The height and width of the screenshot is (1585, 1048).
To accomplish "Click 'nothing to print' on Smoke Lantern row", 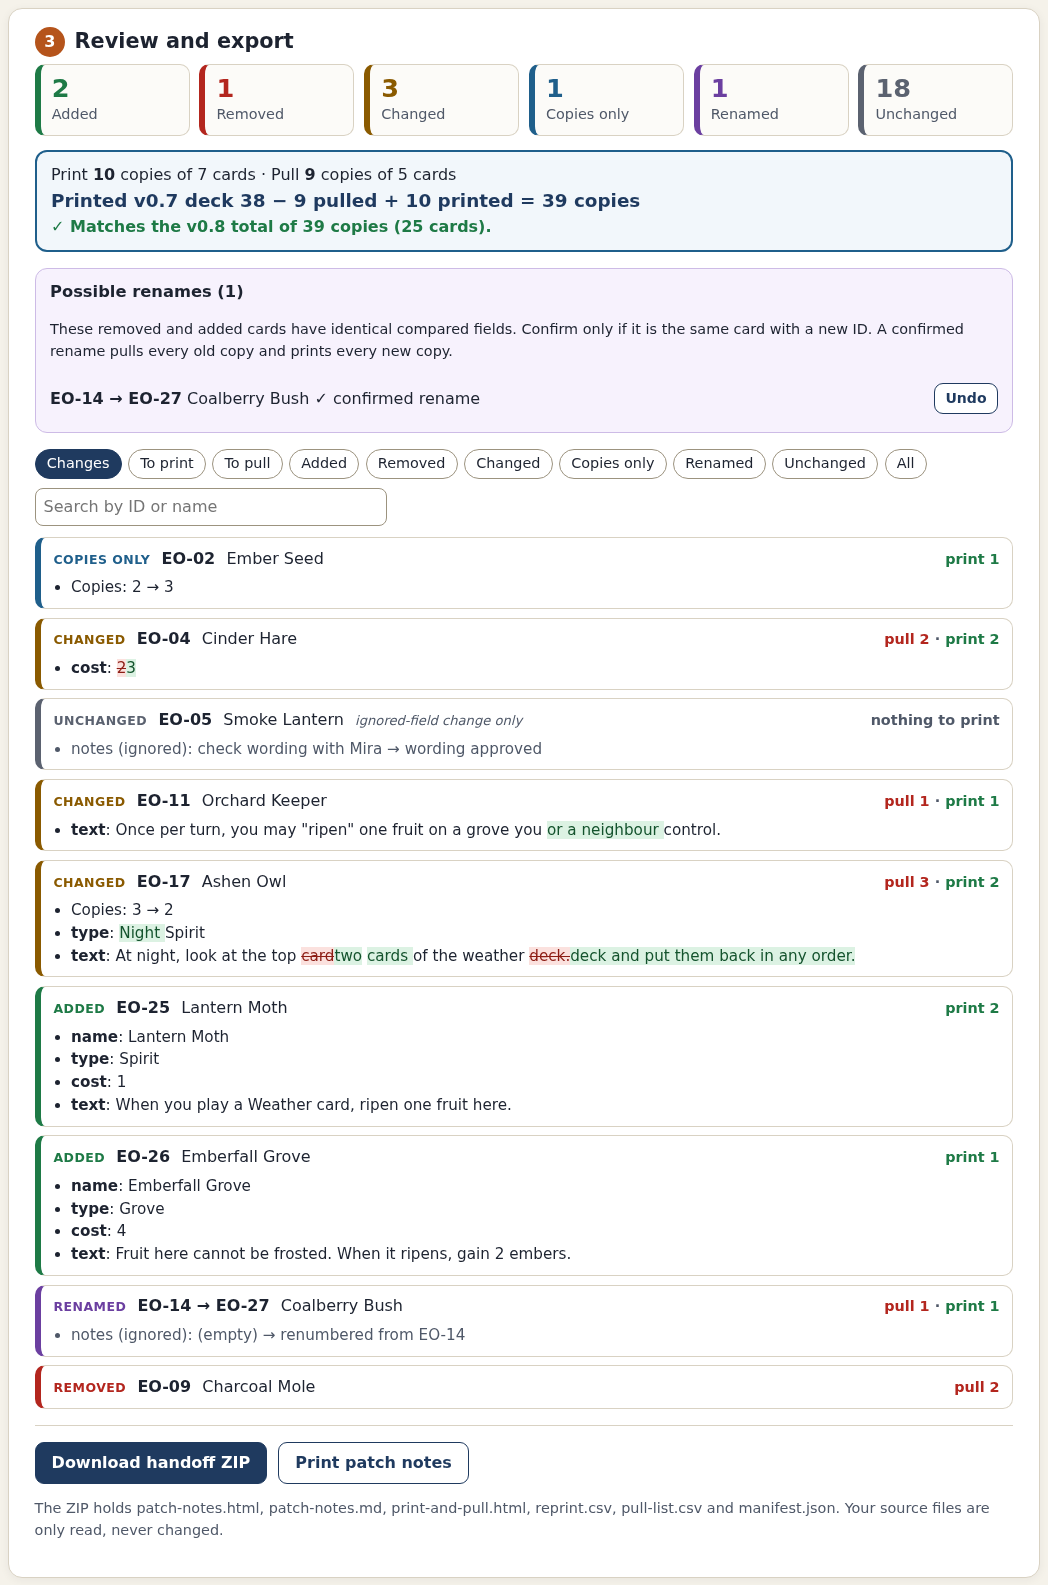I will coord(935,720).
